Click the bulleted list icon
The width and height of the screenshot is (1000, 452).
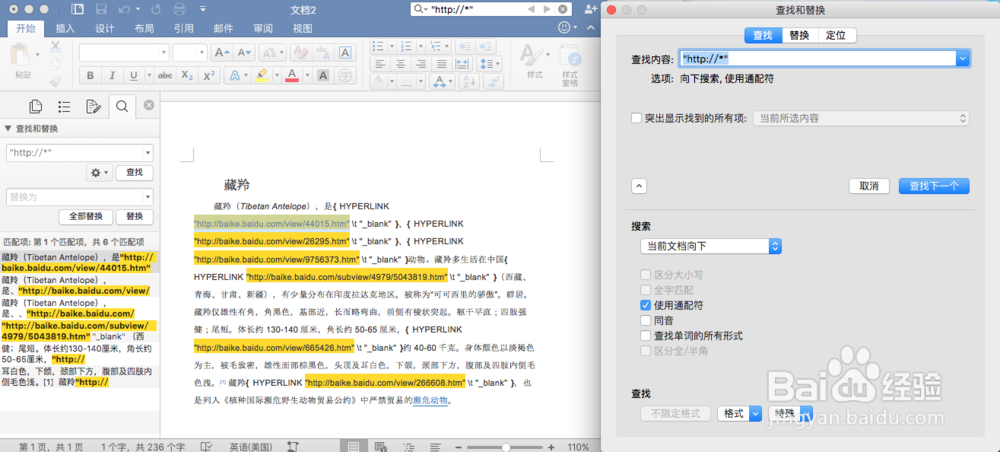click(x=379, y=46)
